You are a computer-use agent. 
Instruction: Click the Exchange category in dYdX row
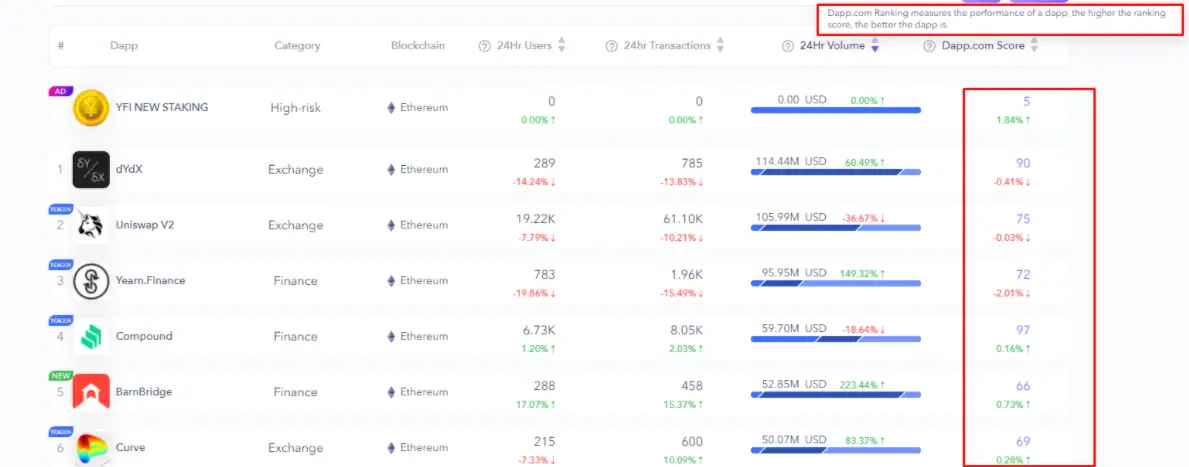tap(296, 170)
